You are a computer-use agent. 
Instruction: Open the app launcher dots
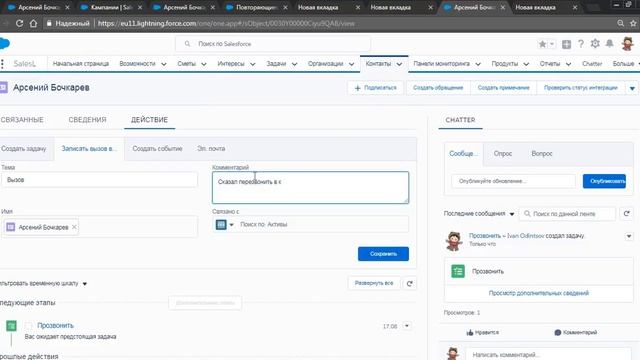pos(2,64)
